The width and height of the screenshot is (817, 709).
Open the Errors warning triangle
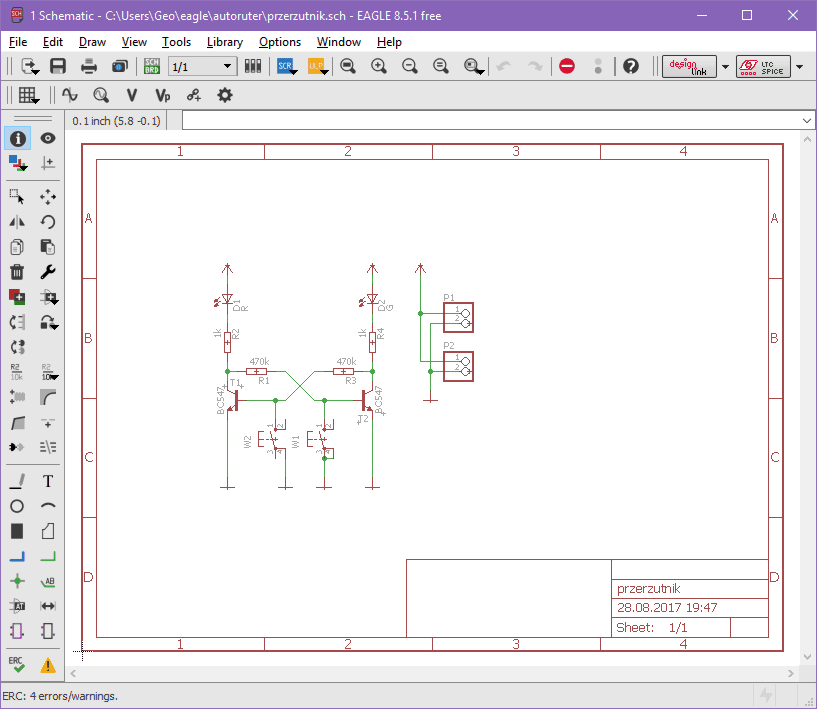pos(47,664)
